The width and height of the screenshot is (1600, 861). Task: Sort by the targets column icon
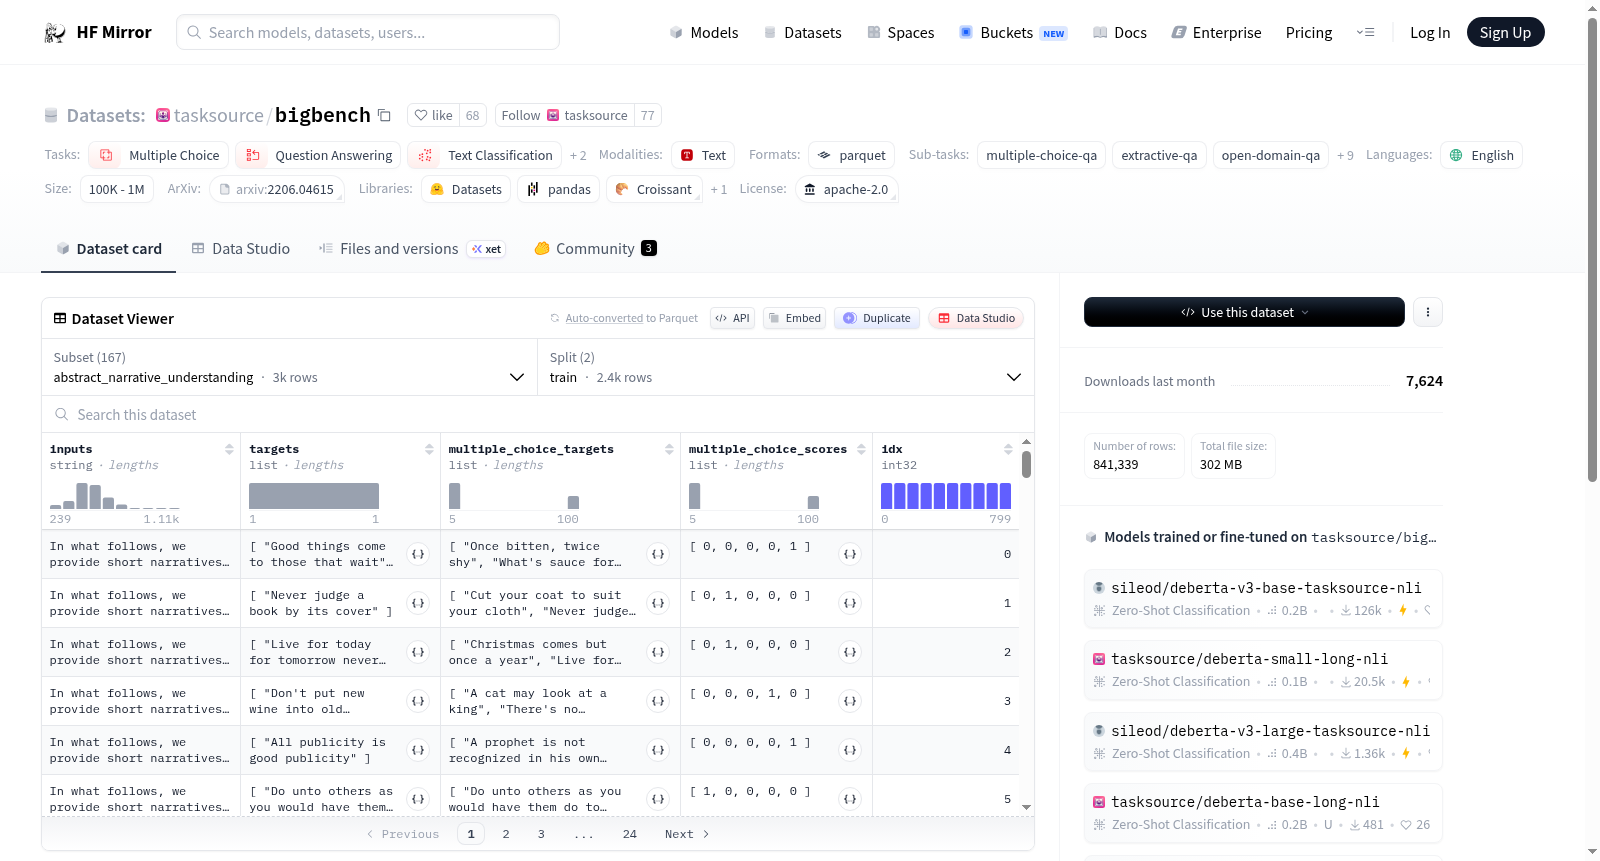(429, 449)
